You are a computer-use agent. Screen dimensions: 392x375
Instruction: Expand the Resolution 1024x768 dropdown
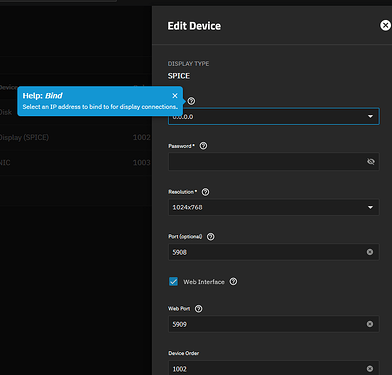click(273, 207)
